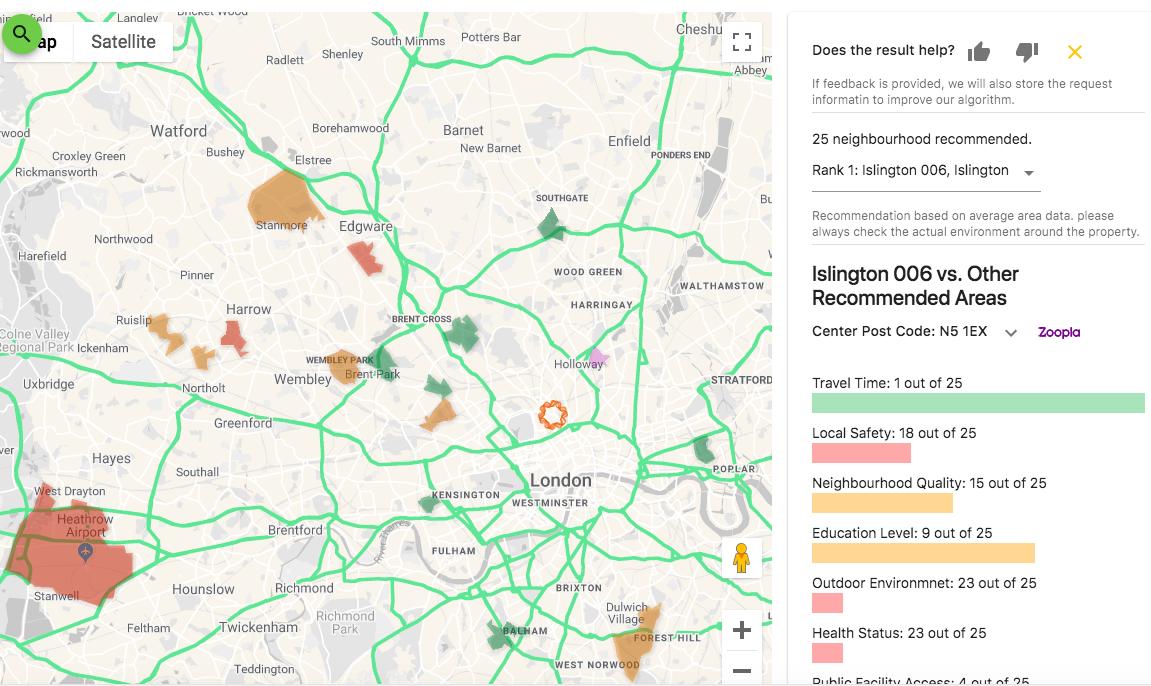
Task: Collapse the recommendation details chevron
Action: [x=1028, y=171]
